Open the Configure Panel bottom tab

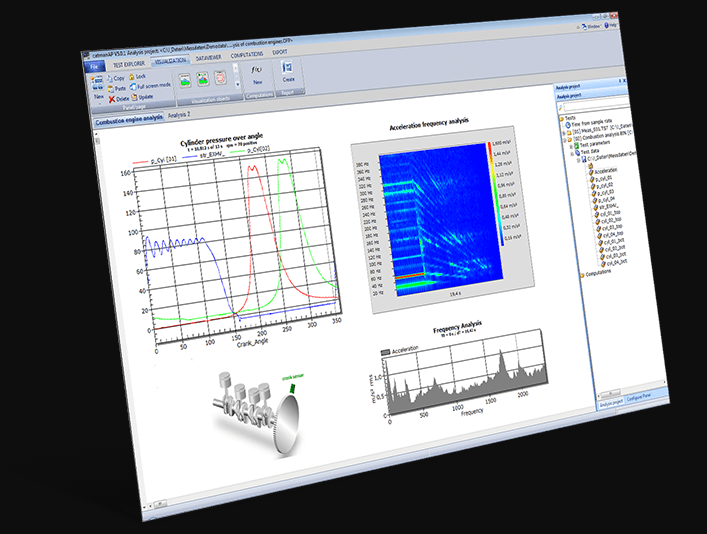tap(639, 398)
